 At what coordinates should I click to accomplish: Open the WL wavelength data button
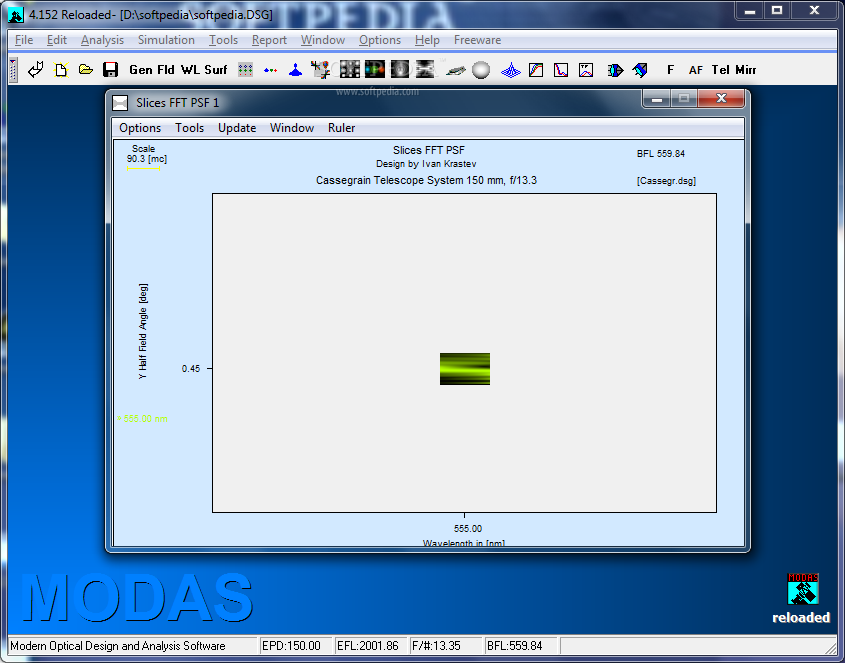tap(190, 70)
